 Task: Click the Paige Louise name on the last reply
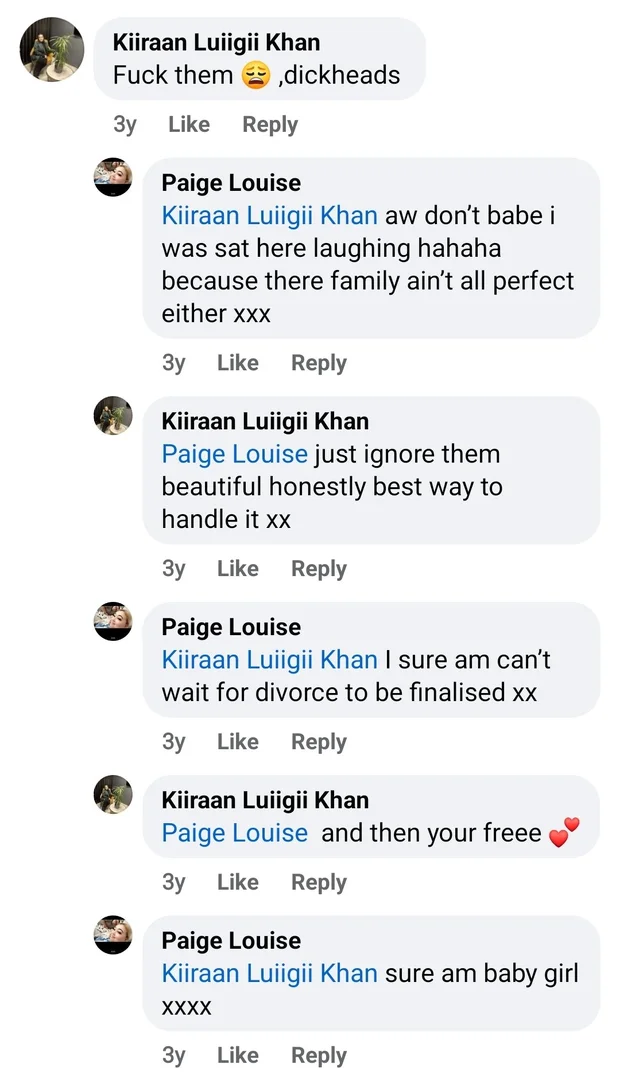point(231,940)
